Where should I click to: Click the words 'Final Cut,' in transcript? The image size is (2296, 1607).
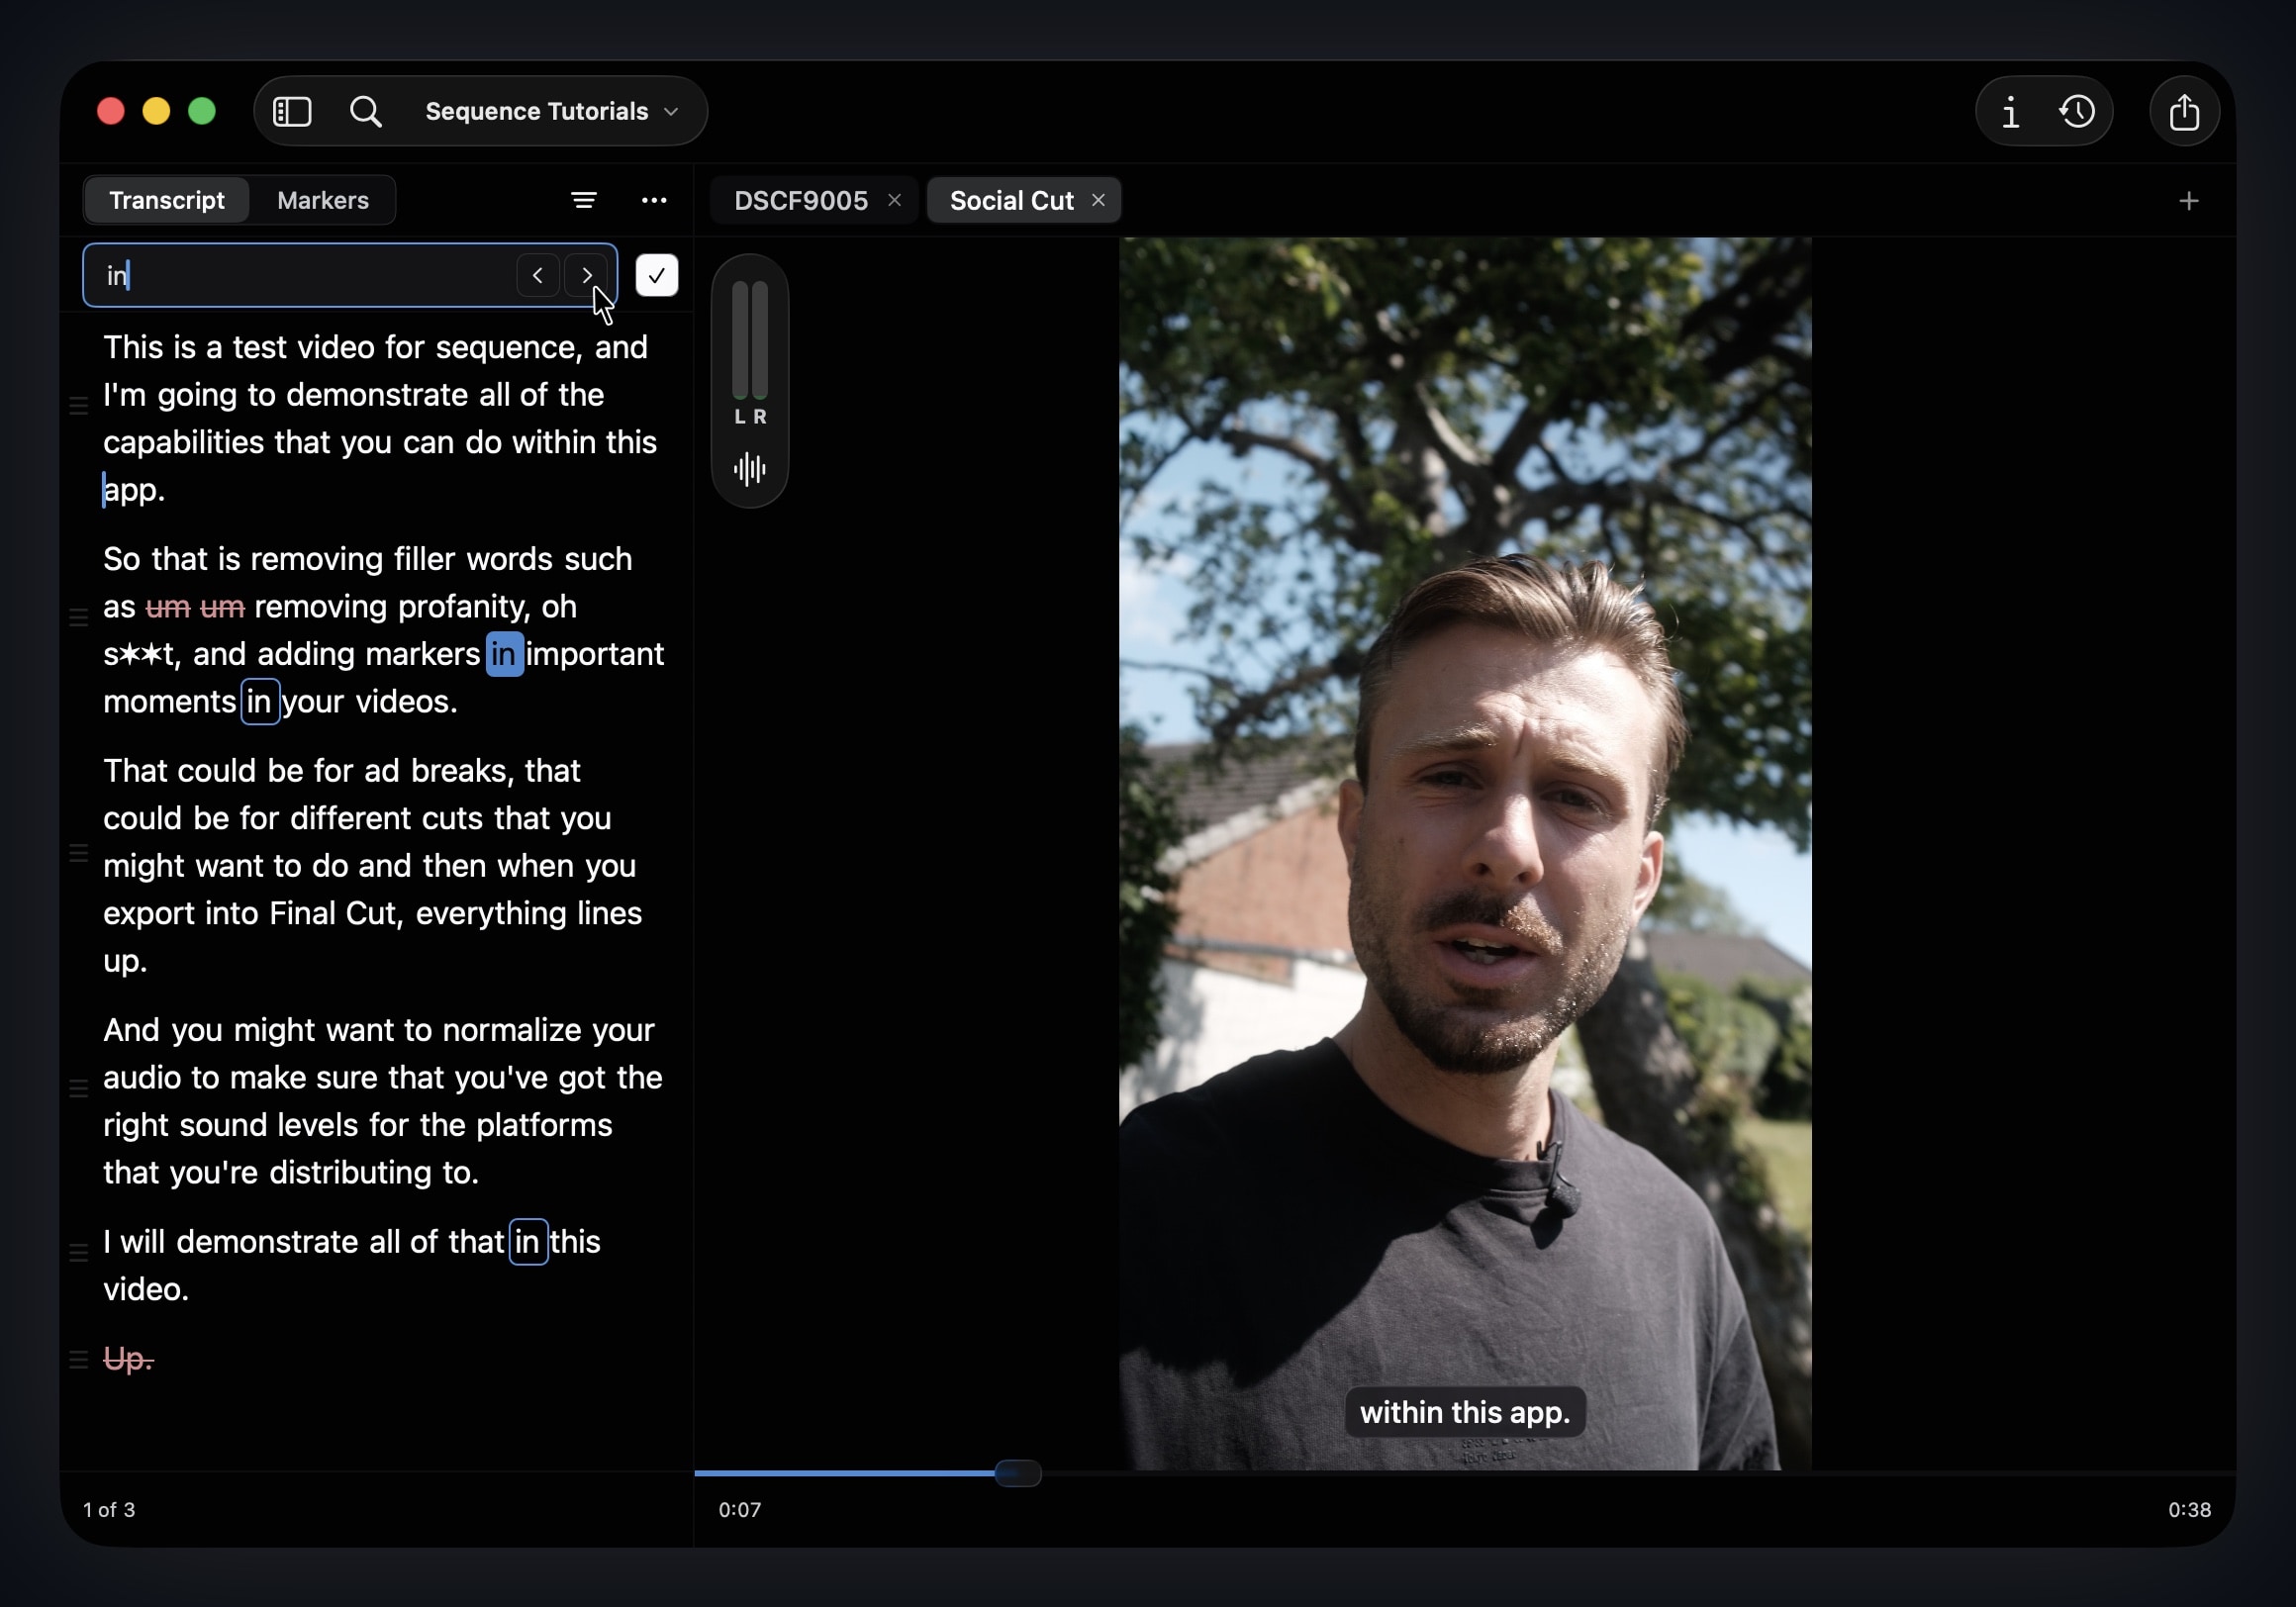tap(337, 913)
